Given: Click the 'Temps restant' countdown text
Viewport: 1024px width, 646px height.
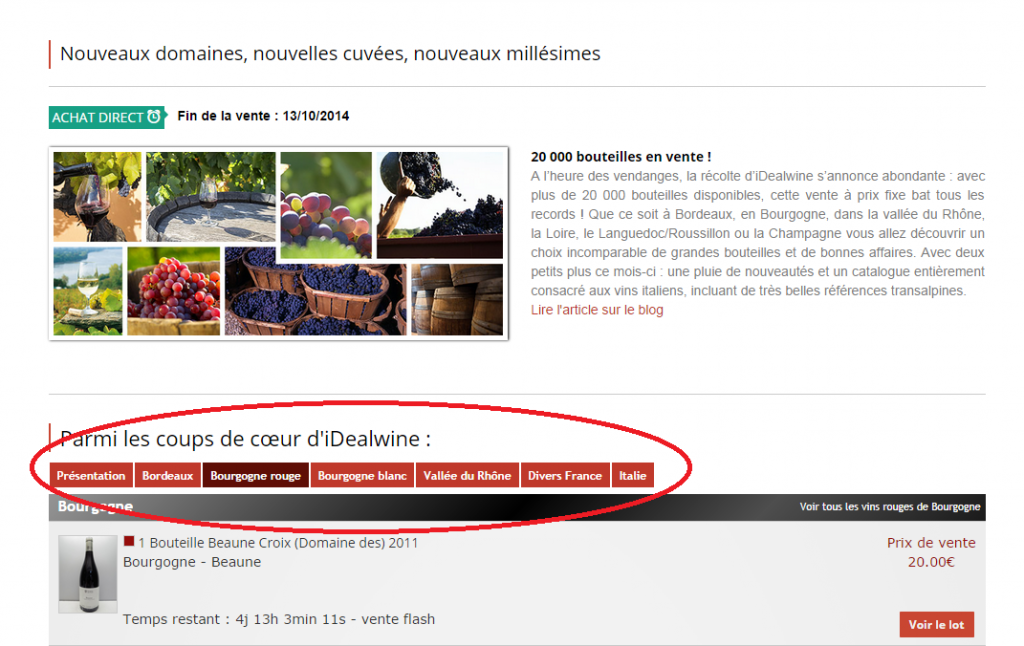Looking at the screenshot, I should (279, 619).
